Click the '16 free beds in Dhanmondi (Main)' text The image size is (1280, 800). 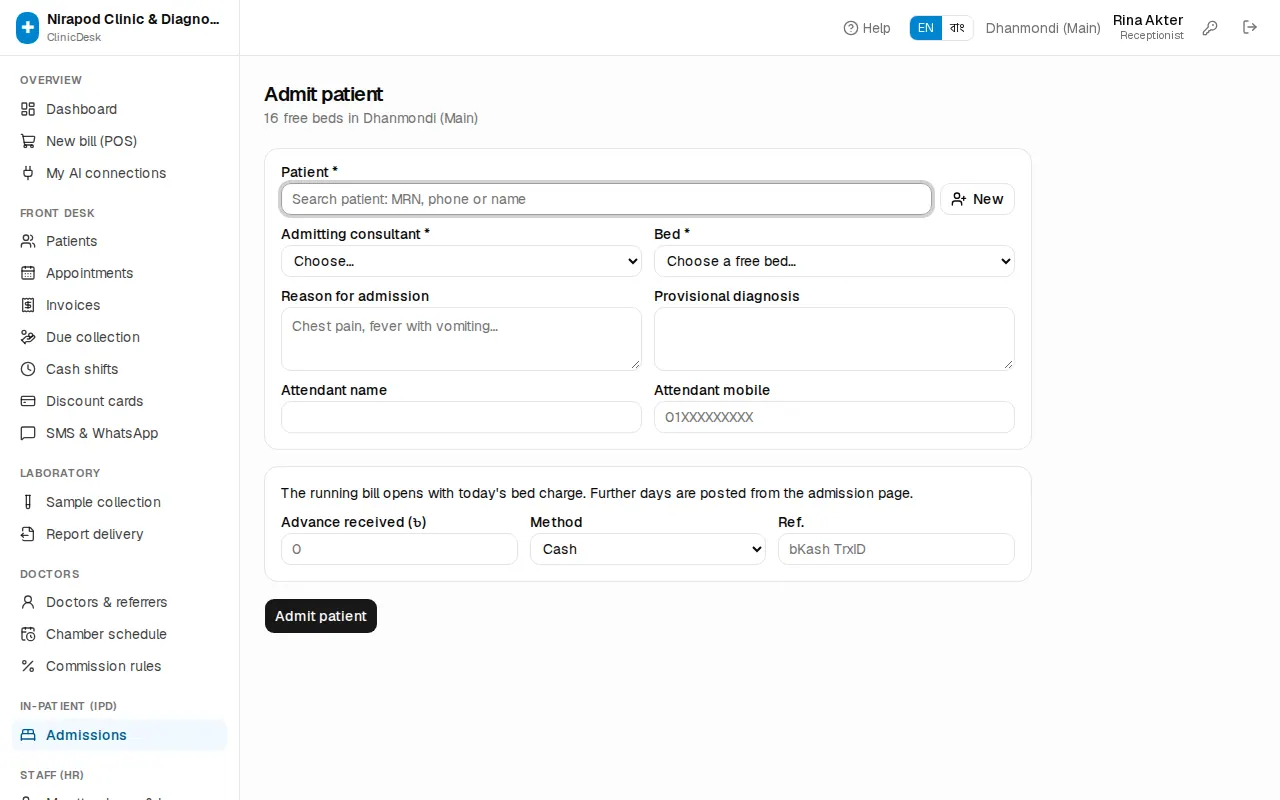pos(371,118)
